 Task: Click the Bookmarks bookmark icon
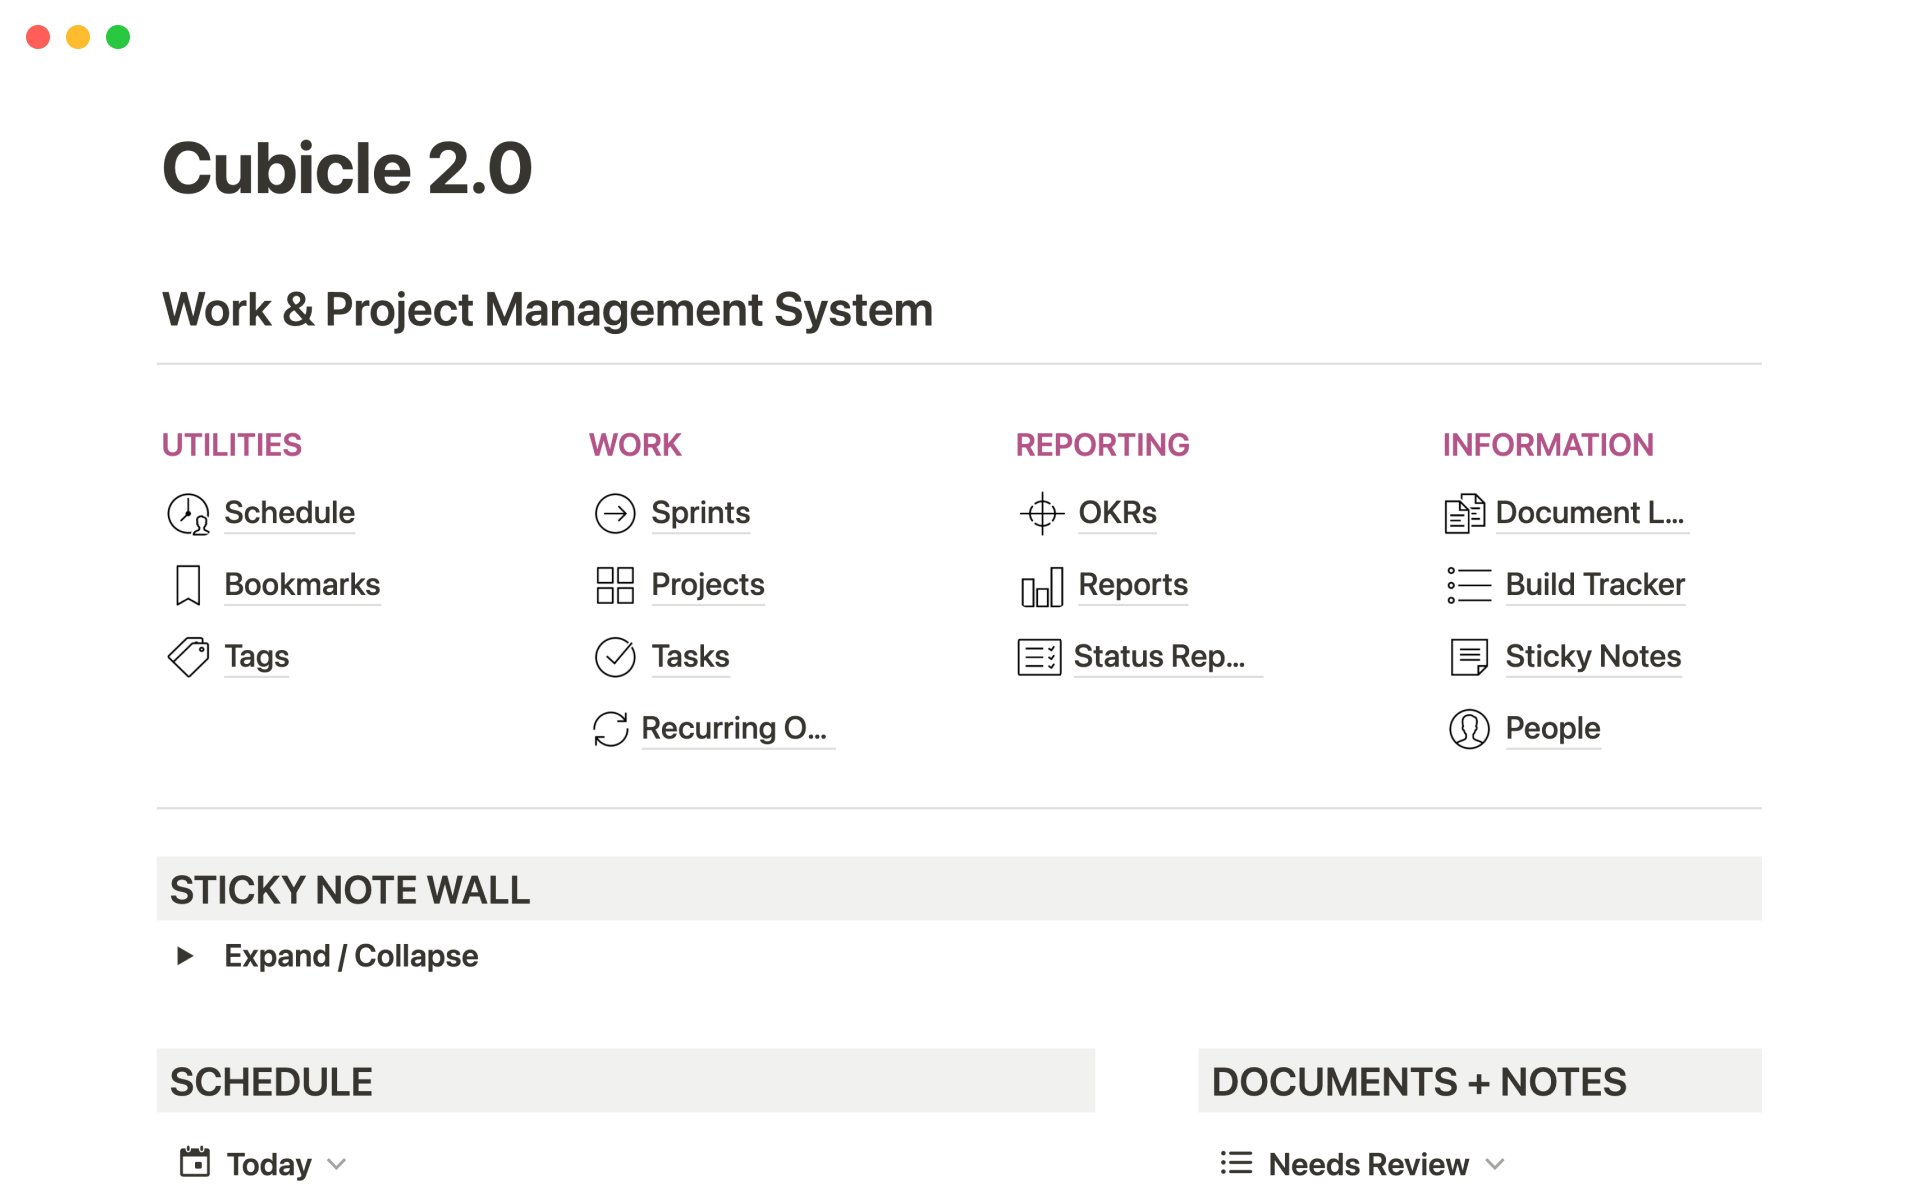point(188,585)
